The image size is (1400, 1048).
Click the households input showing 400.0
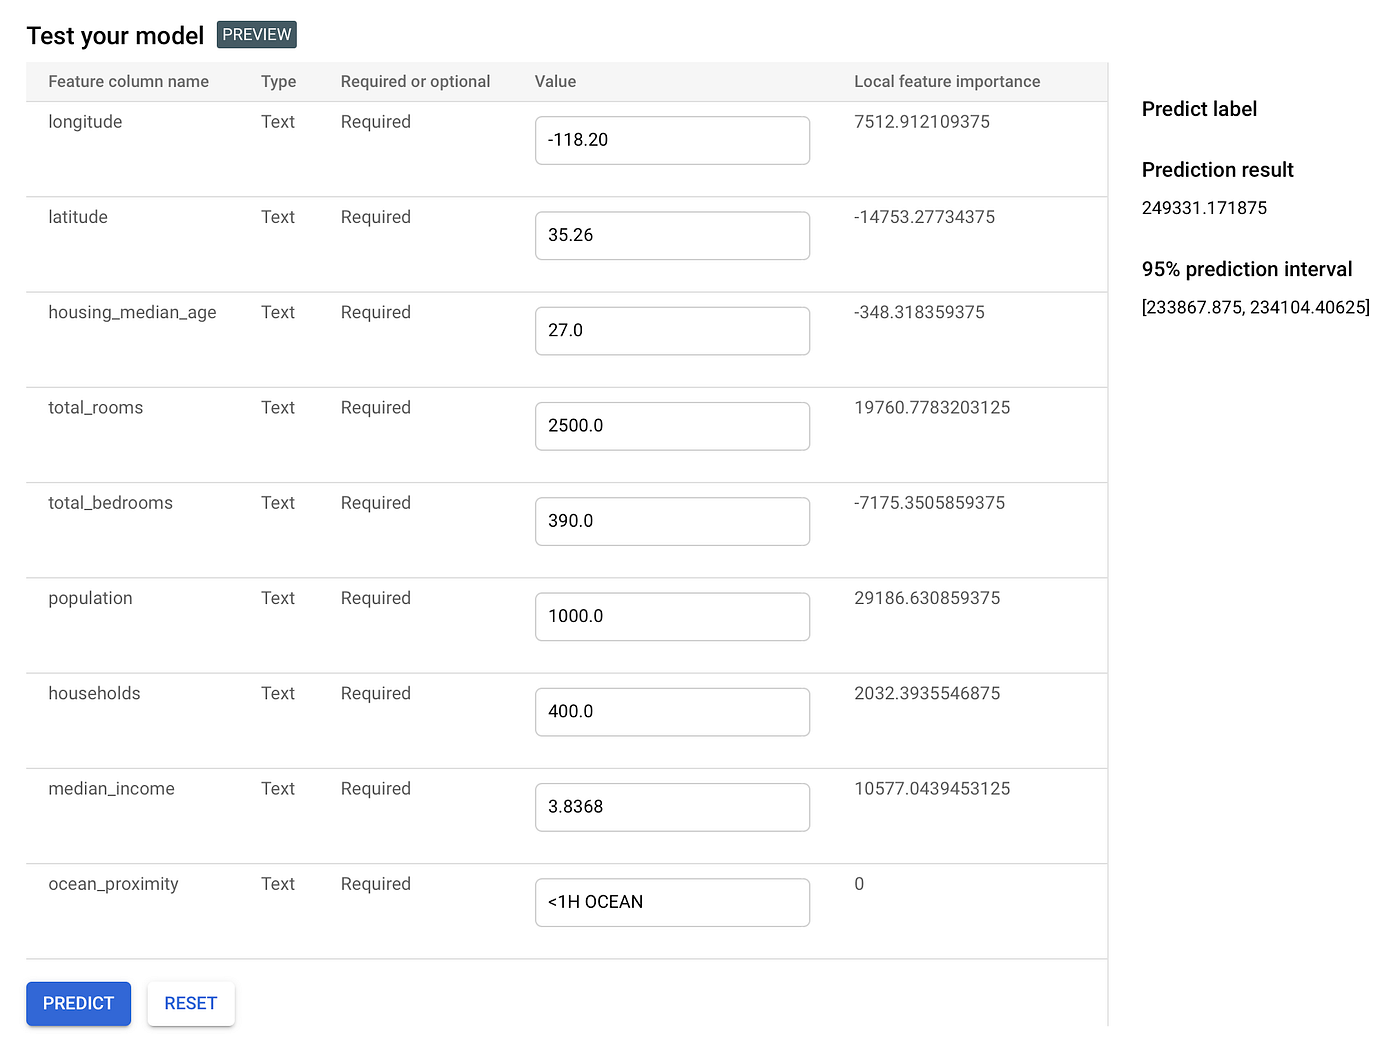[672, 711]
